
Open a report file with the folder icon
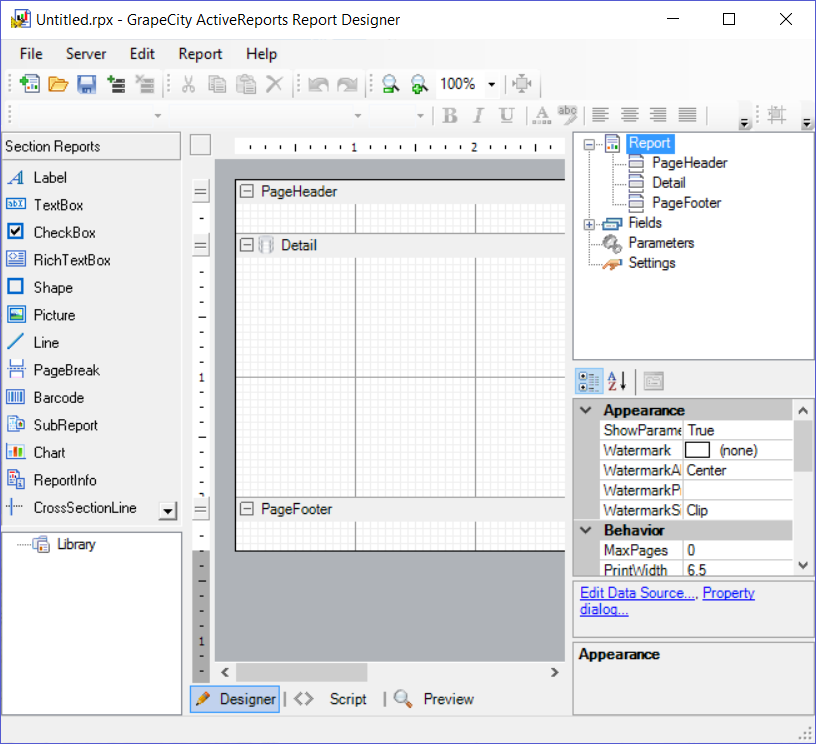[x=58, y=84]
